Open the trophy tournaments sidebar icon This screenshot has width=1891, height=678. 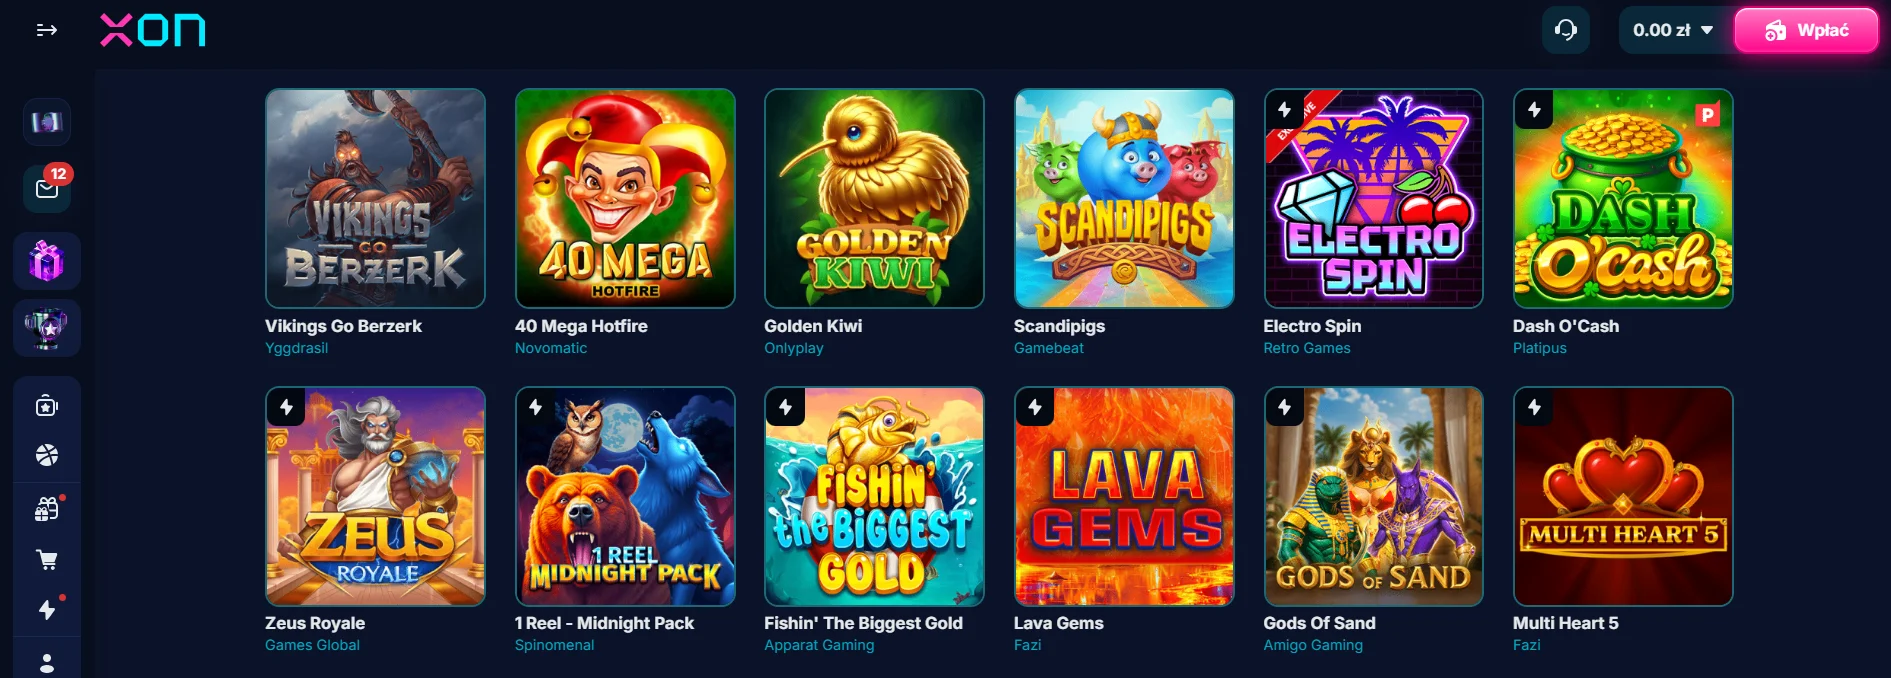[47, 328]
